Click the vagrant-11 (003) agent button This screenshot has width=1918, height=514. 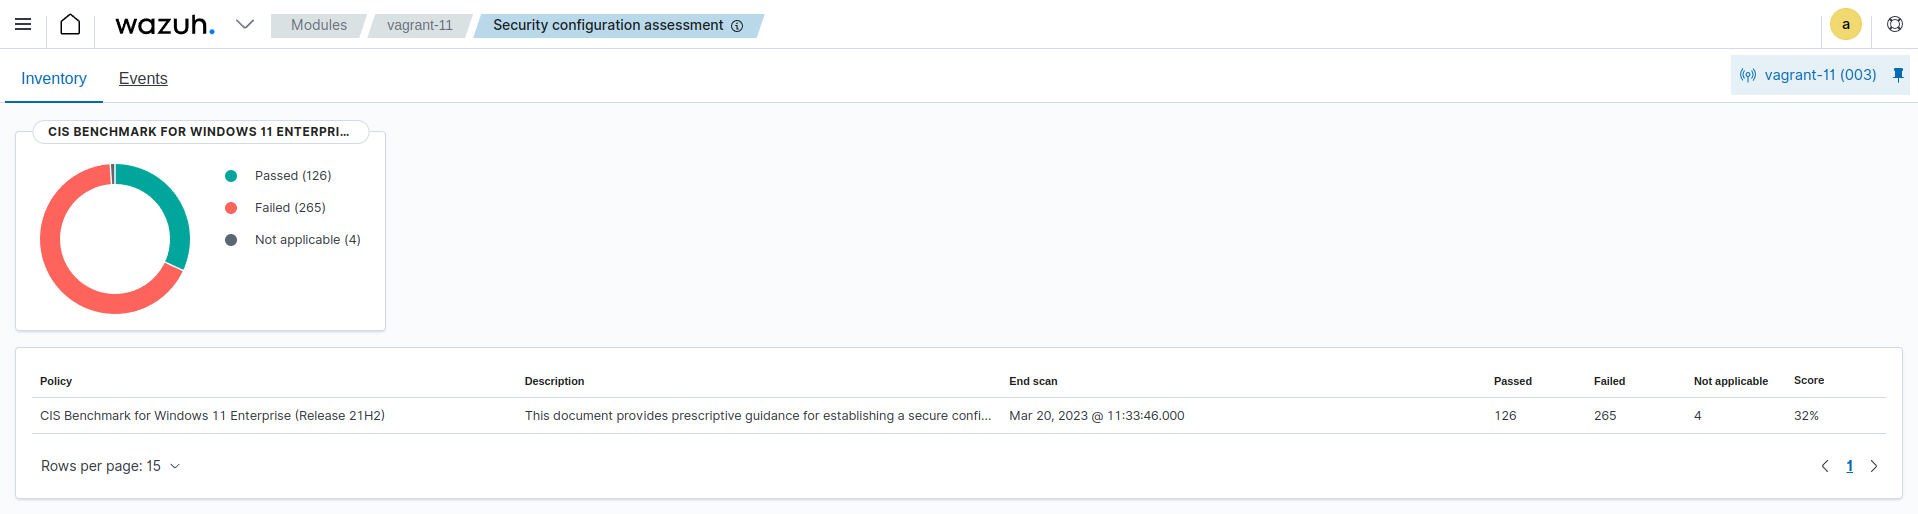tap(1820, 75)
